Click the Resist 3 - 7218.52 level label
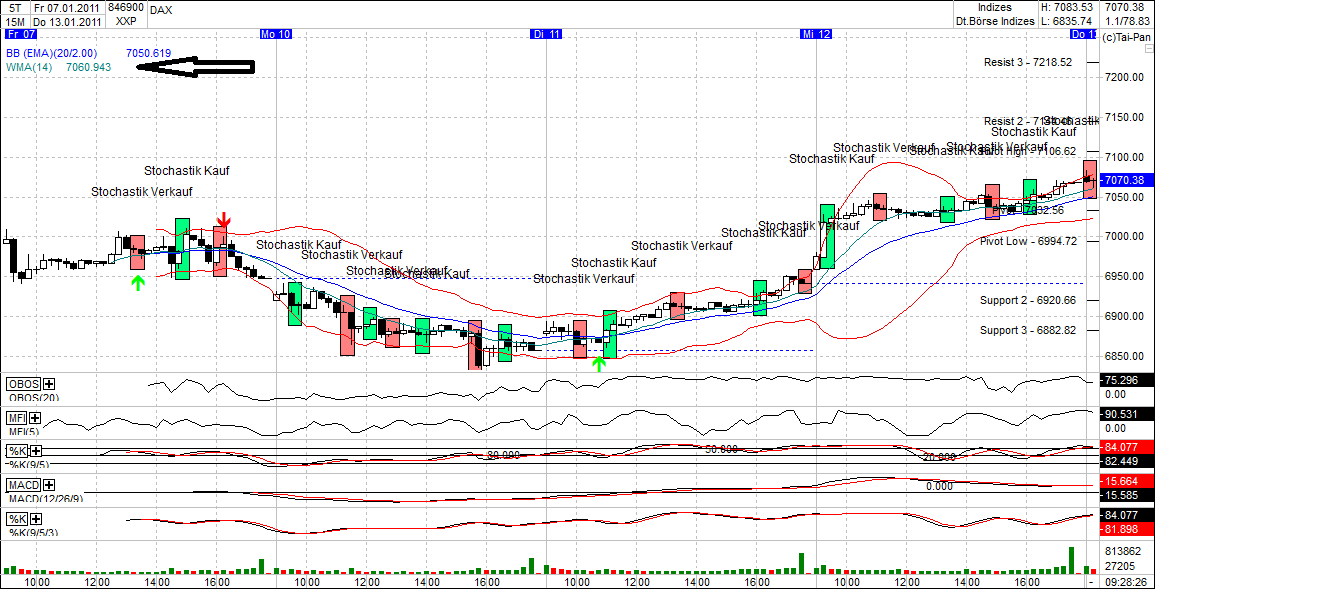Viewport: 1323px width, 589px height. click(x=1028, y=62)
